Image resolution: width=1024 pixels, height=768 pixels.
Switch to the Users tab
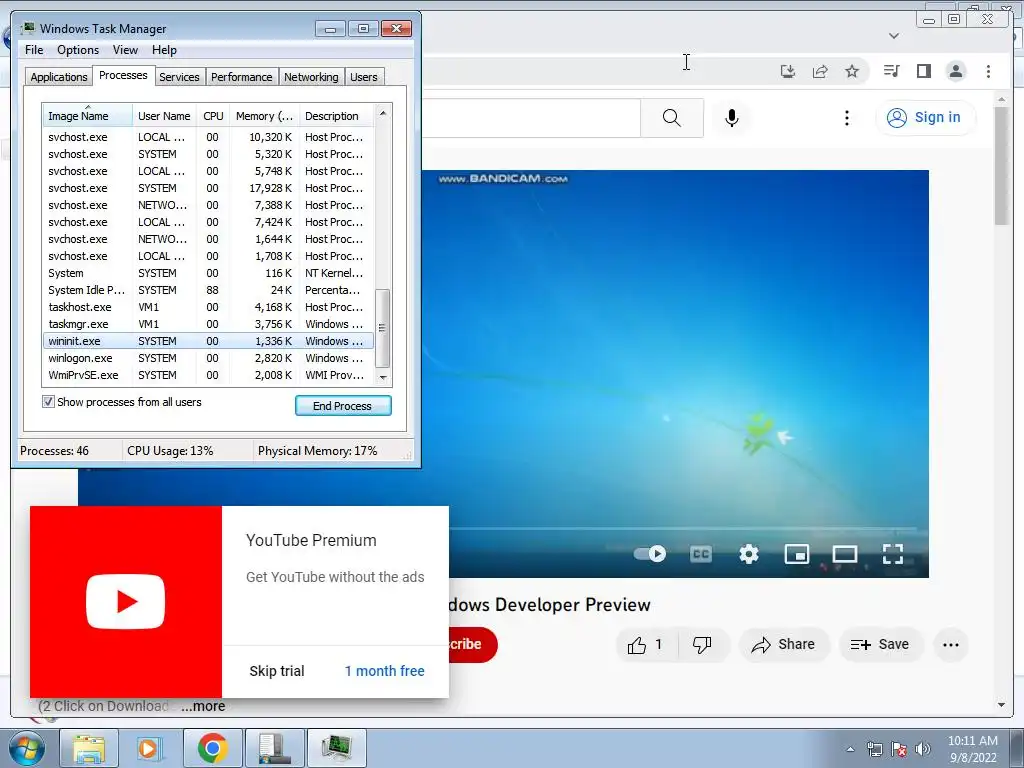(x=364, y=77)
